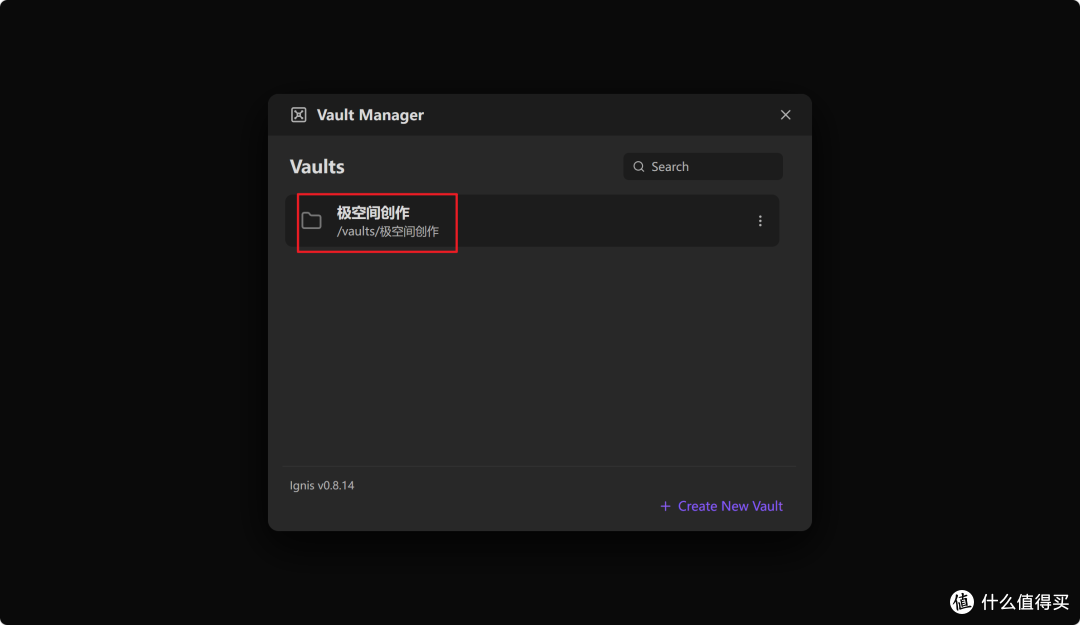Click the 什么值得买 watermark text
Screen dimensions: 1080x625
pyautogui.click(x=1025, y=602)
